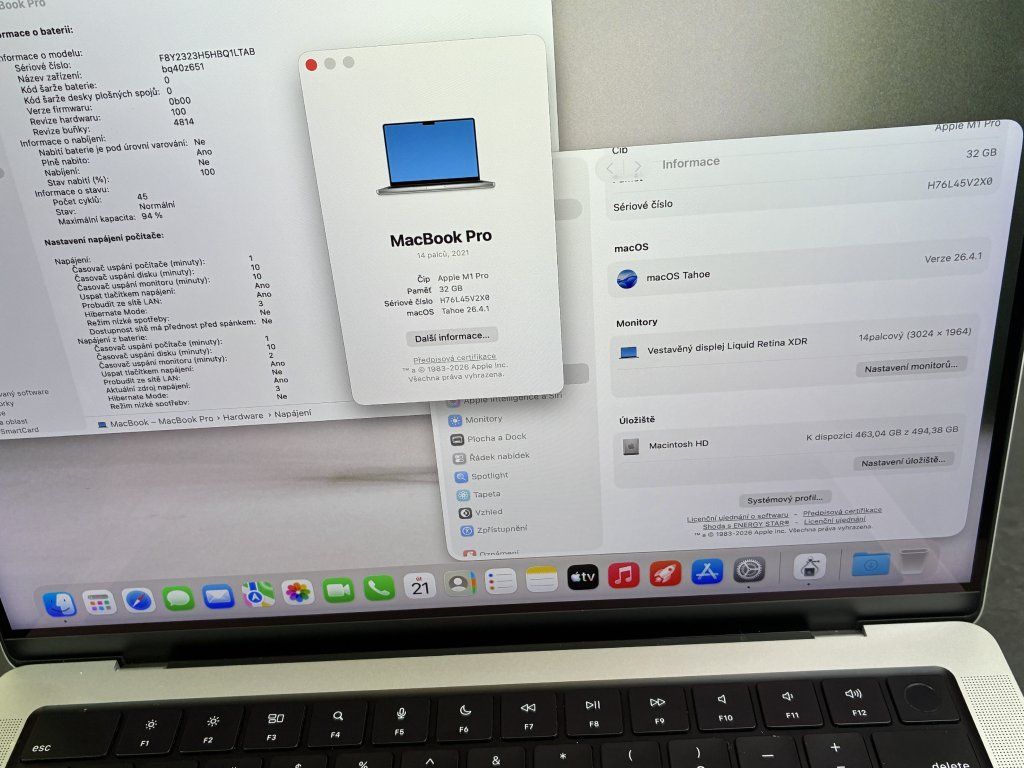
Task: Open the Apps launcher grid in Dock
Action: (x=99, y=602)
